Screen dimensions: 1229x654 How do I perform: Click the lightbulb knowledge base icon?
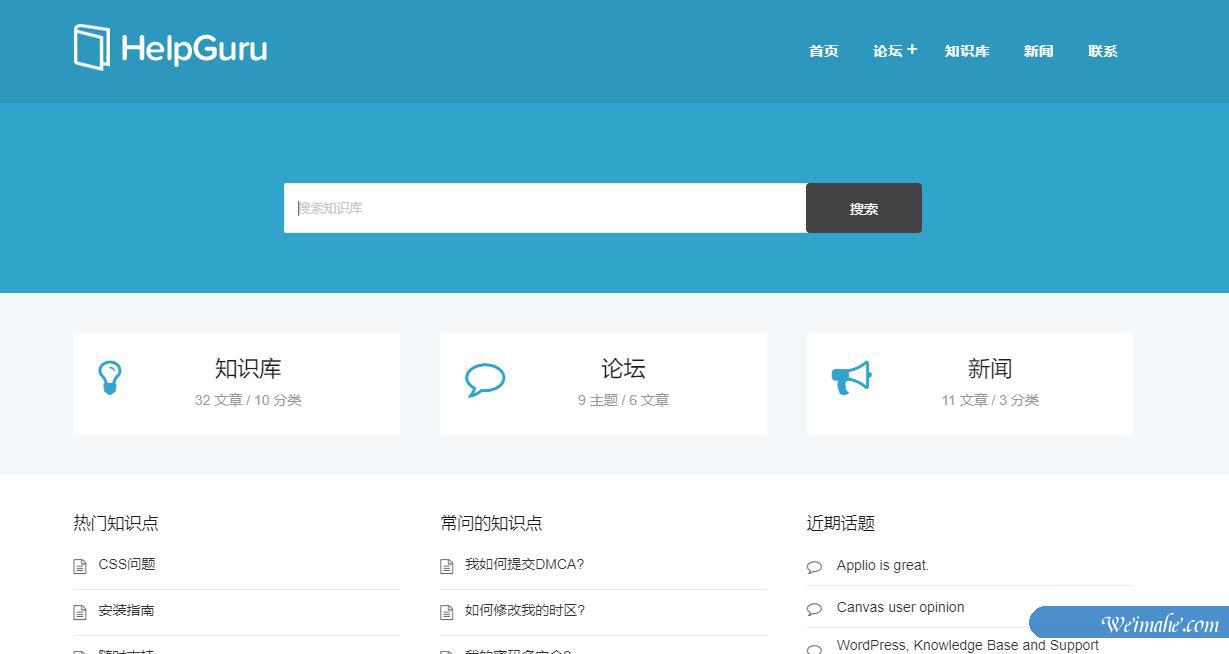tap(110, 378)
